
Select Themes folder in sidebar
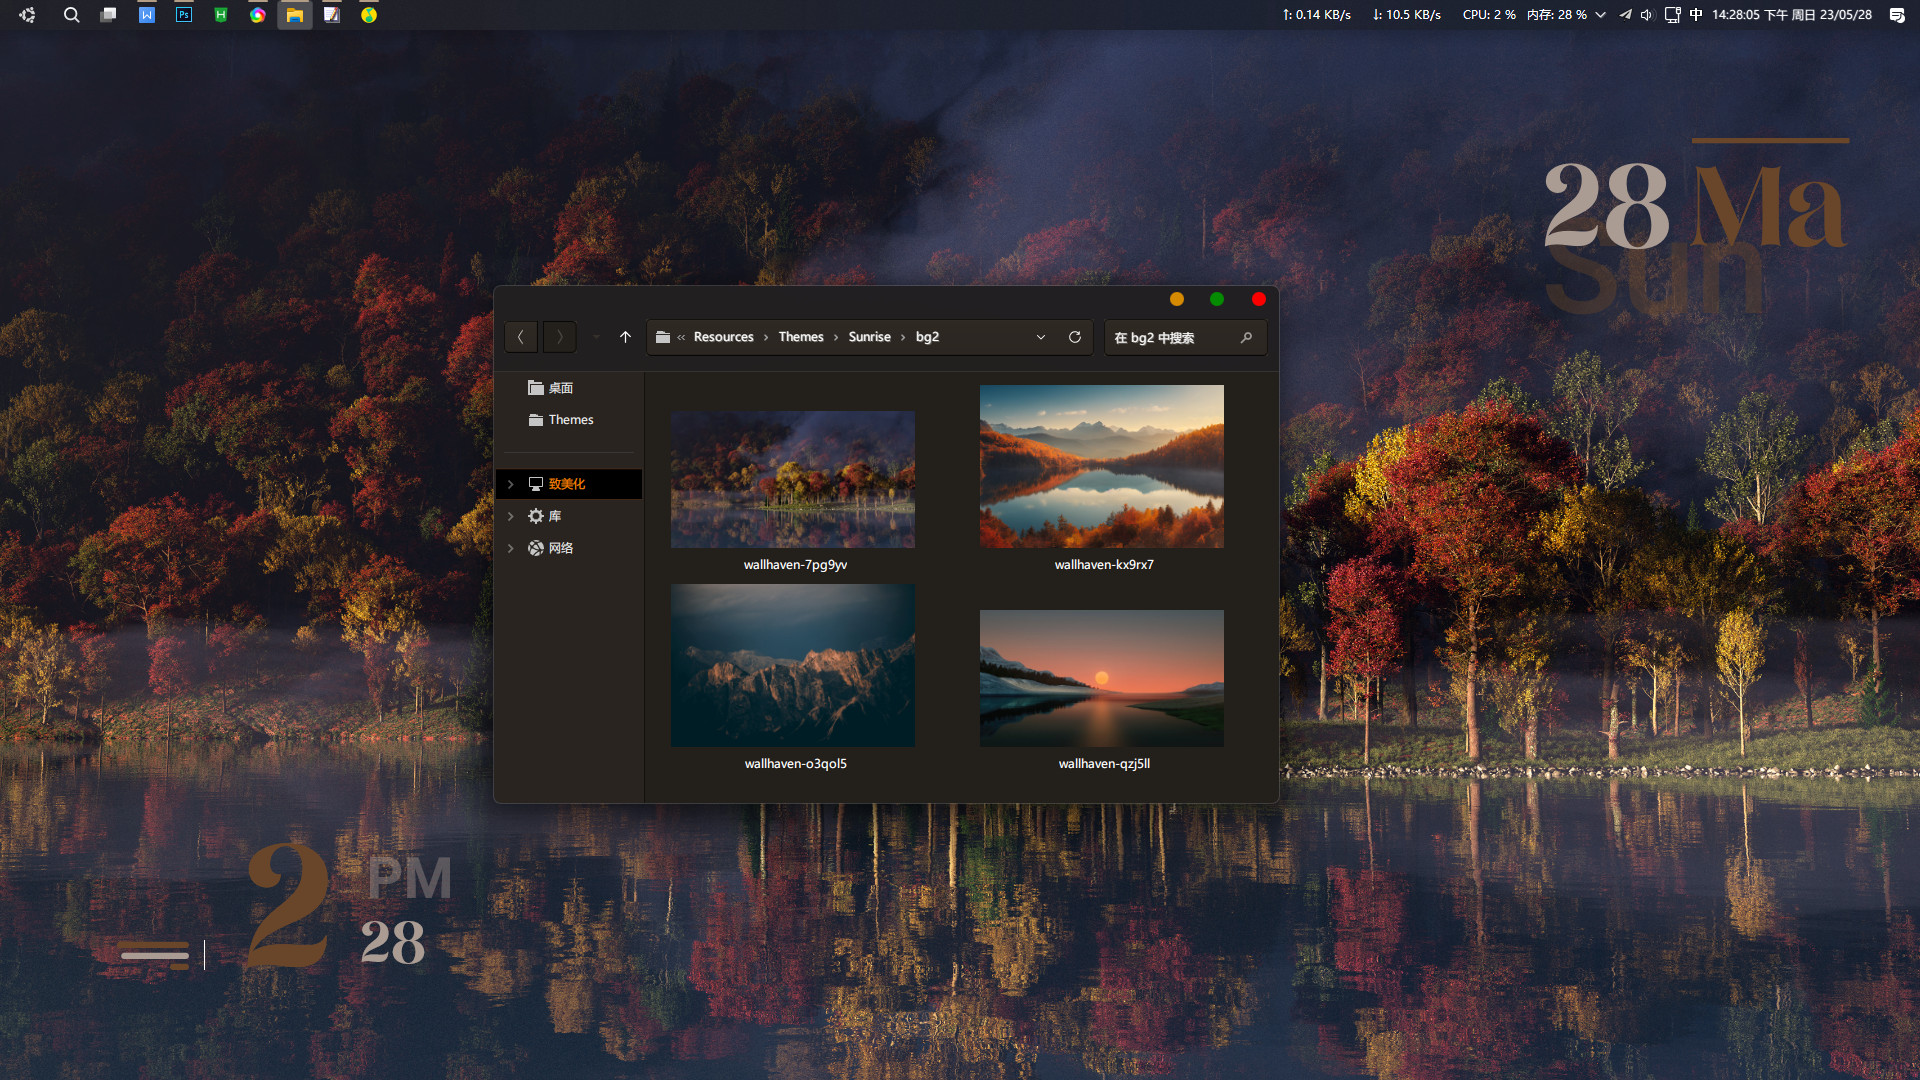(570, 420)
